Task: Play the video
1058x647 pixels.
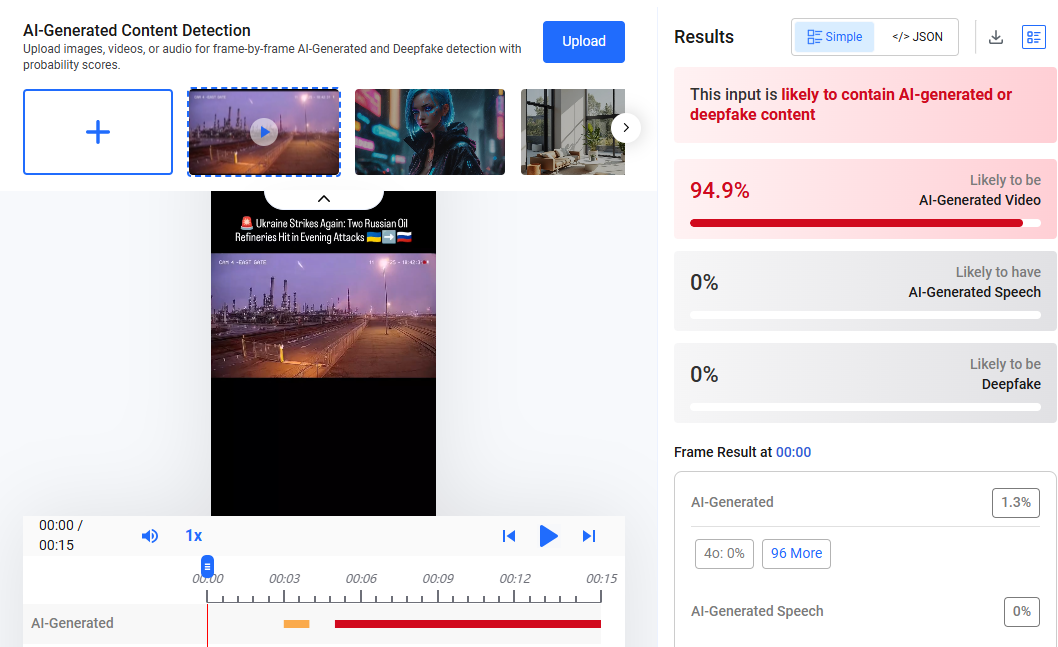Action: pyautogui.click(x=549, y=536)
